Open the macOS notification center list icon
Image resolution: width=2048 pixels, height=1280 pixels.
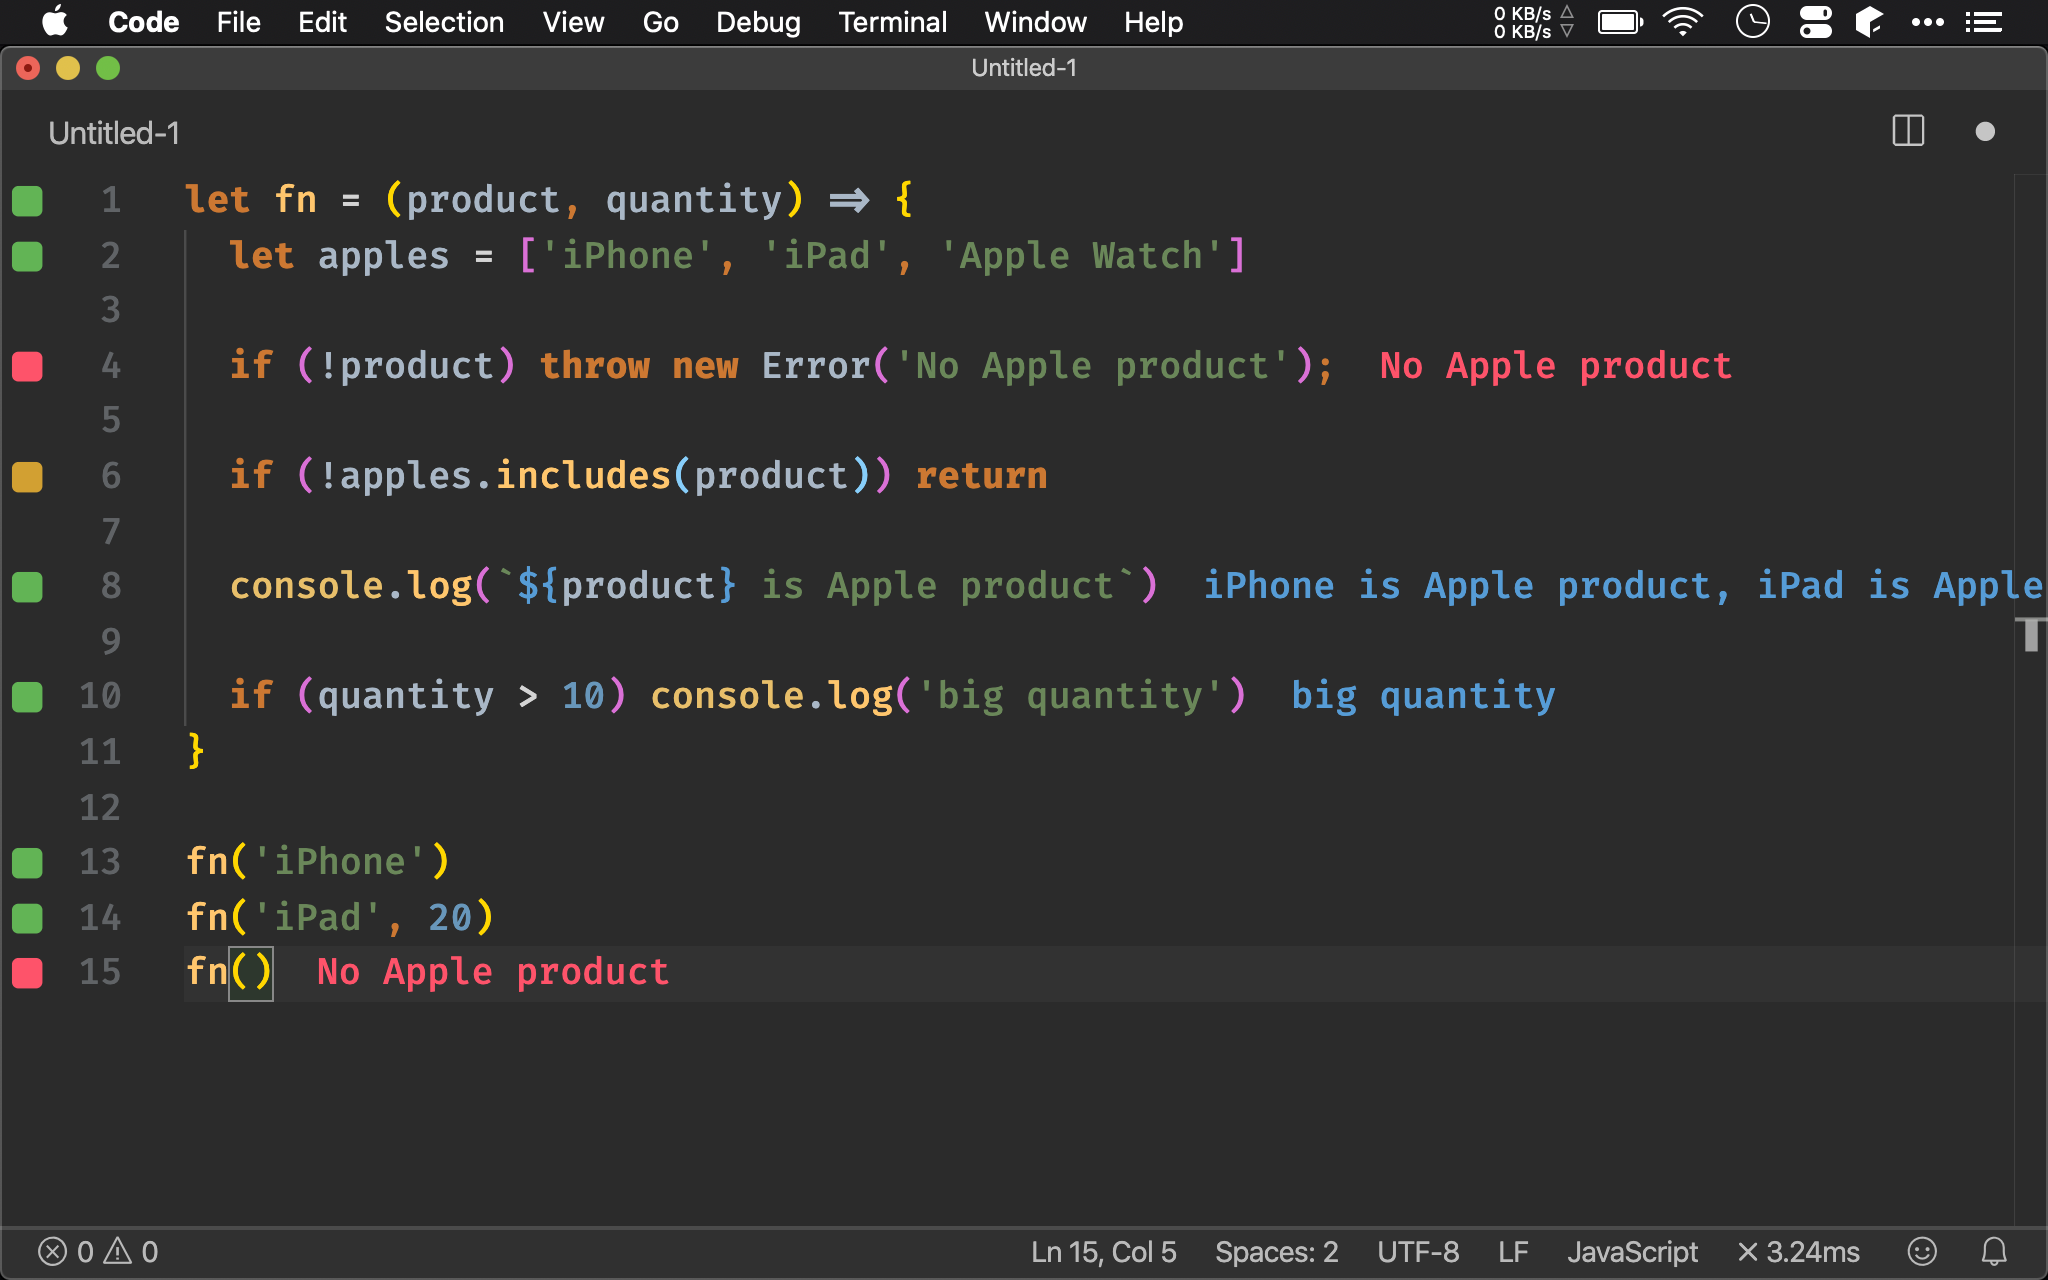pyautogui.click(x=1983, y=22)
